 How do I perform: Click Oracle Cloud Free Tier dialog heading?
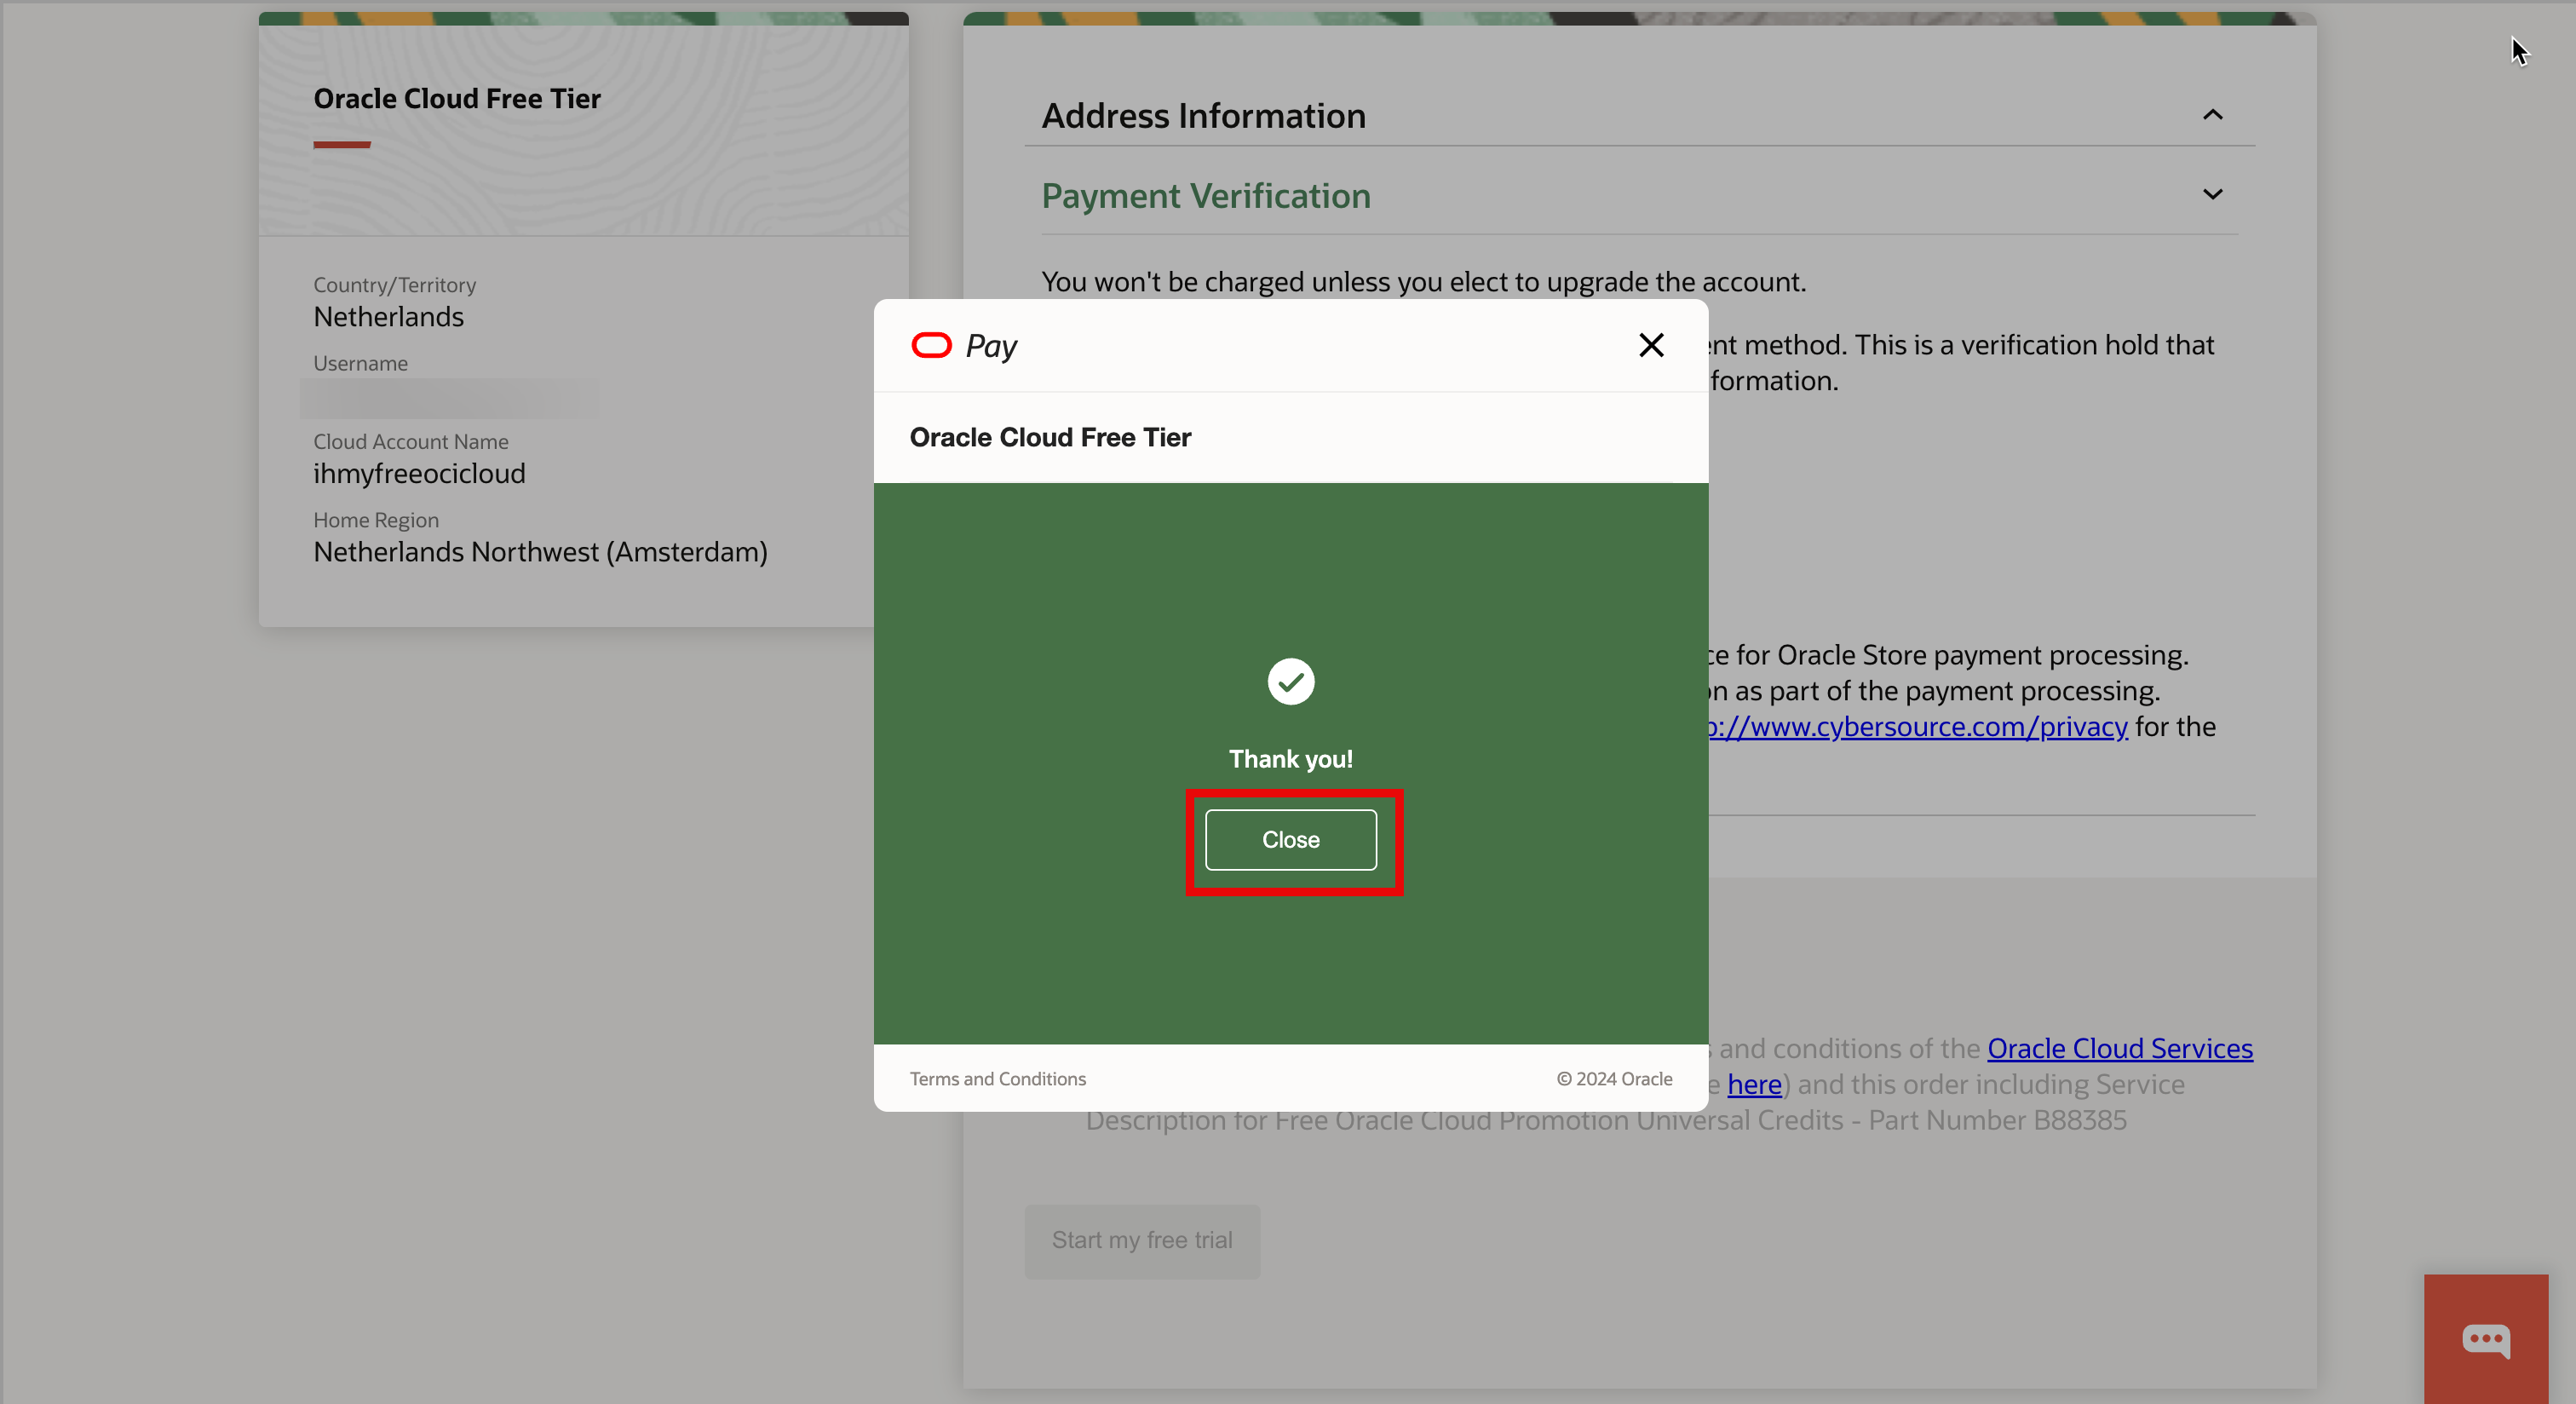1050,437
